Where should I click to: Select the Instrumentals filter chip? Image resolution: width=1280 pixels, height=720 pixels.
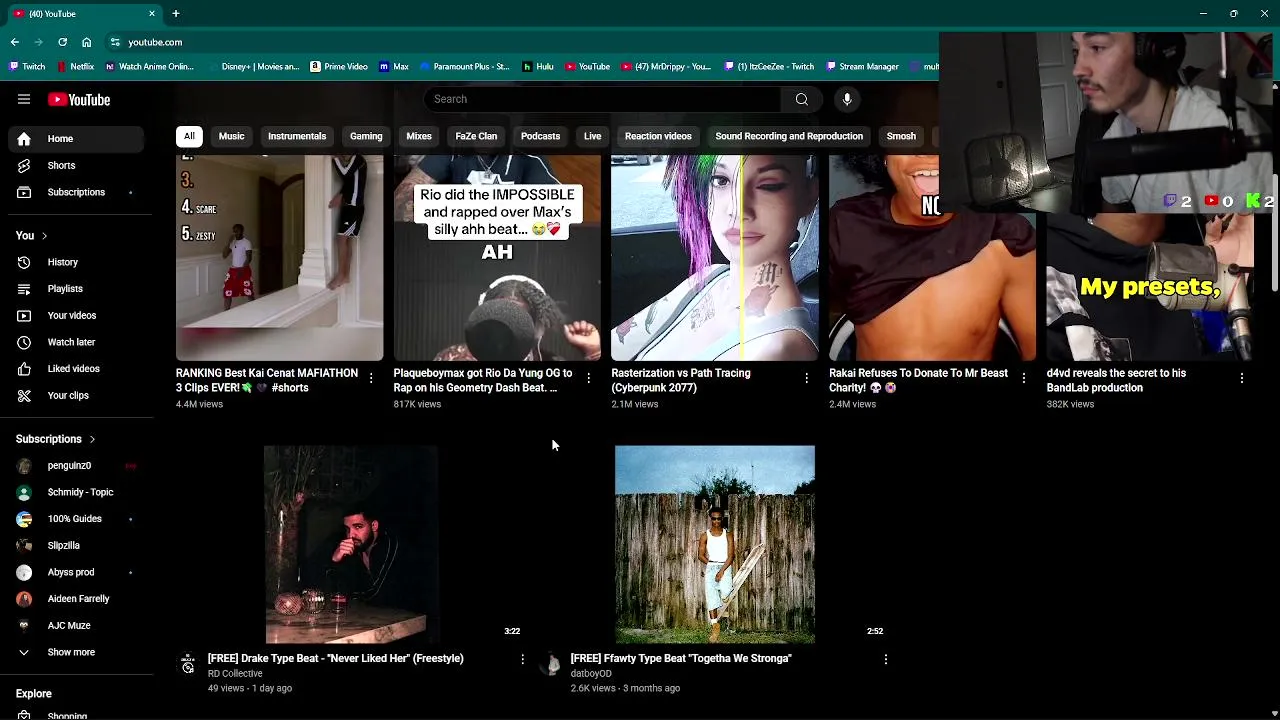[297, 136]
